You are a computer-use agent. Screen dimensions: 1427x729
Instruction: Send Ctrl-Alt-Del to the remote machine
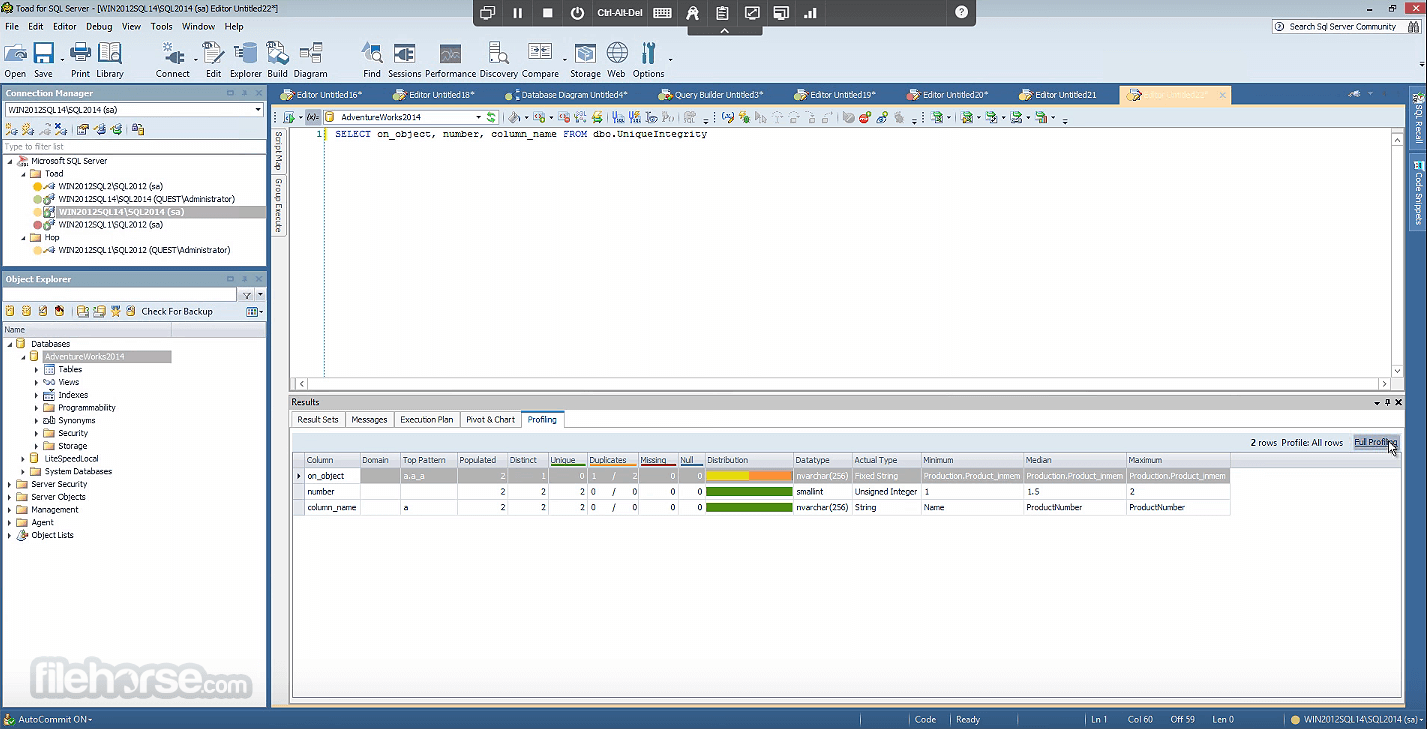620,13
